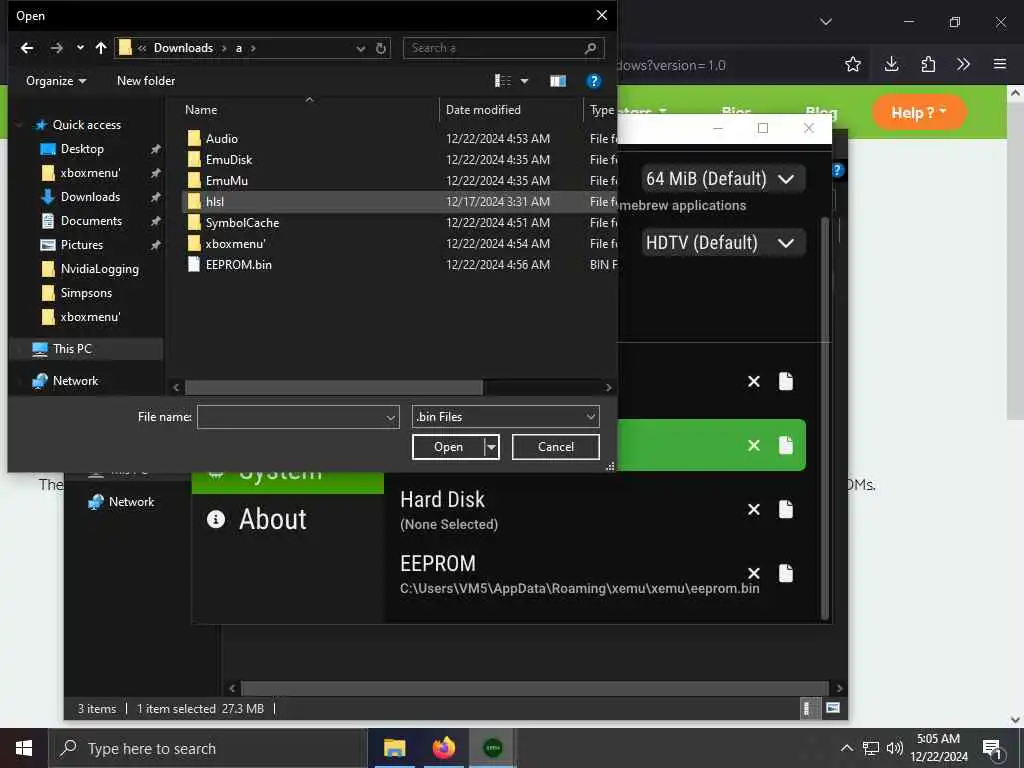Go back in Open dialog
1024x768 pixels.
(27, 48)
